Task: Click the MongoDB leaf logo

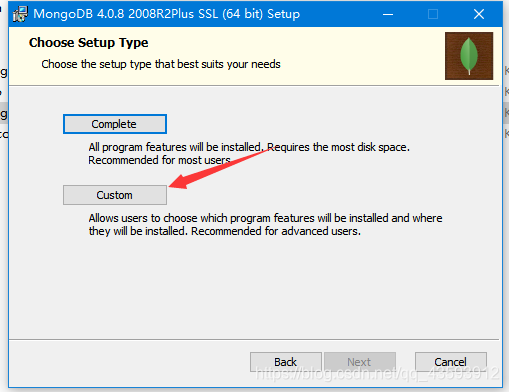Action: (x=469, y=56)
